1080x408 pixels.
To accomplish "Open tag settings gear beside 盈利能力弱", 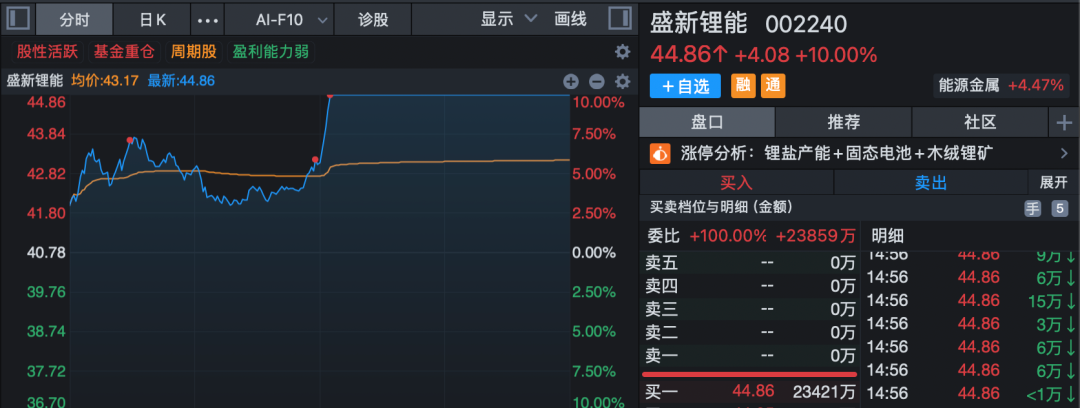I will 623,52.
